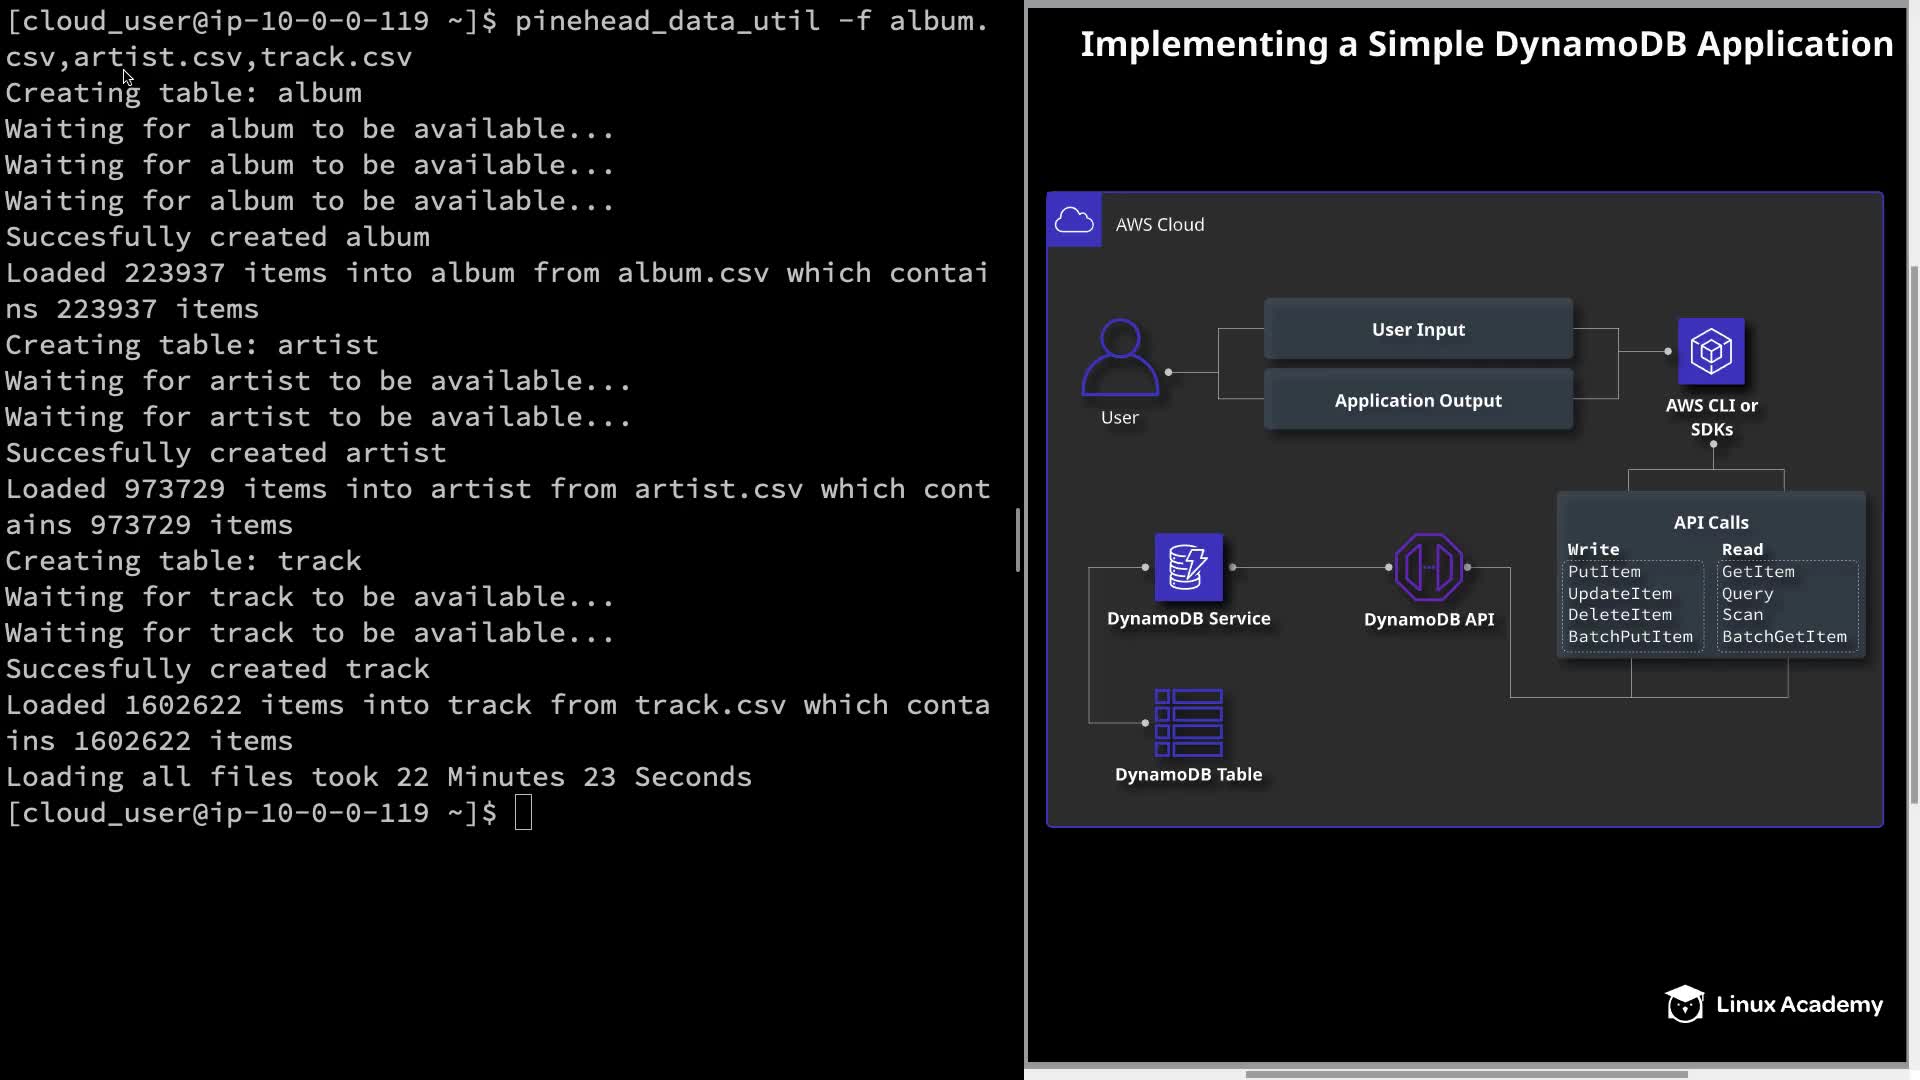Click the Linux Academy logo icon
Viewport: 1920px width, 1080px height.
pos(1685,1004)
